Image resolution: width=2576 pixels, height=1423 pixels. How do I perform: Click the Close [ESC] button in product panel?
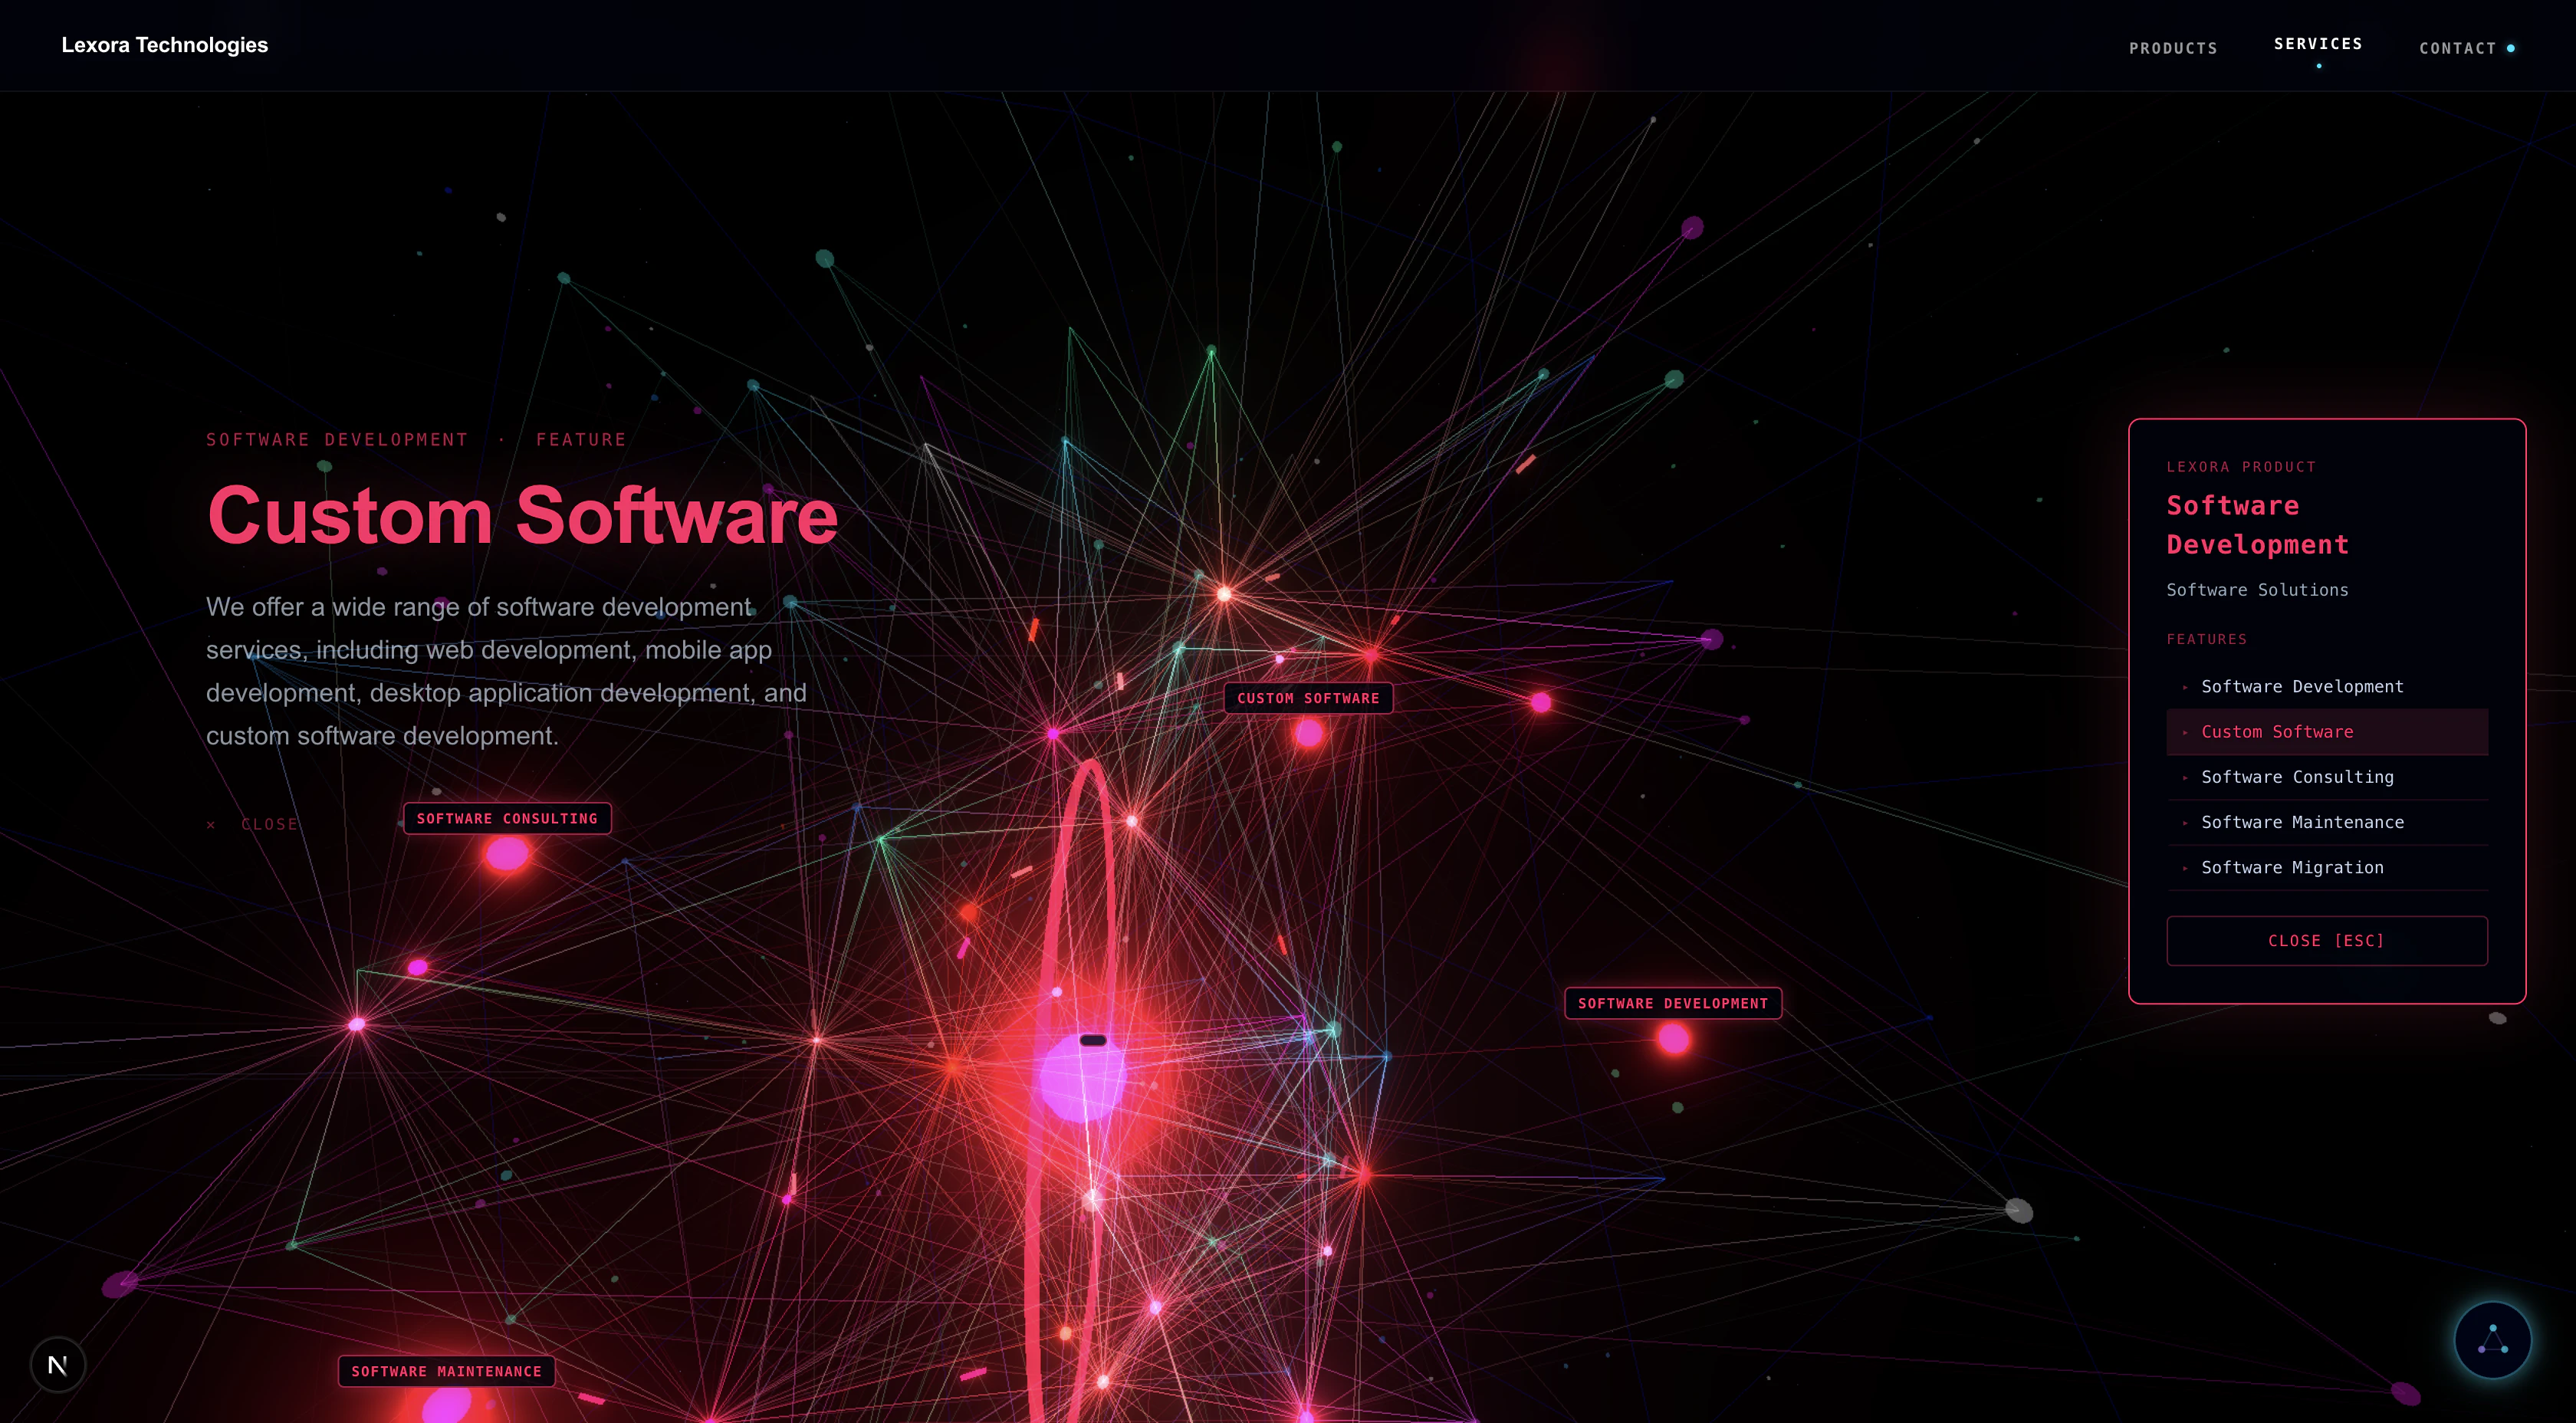[2326, 940]
